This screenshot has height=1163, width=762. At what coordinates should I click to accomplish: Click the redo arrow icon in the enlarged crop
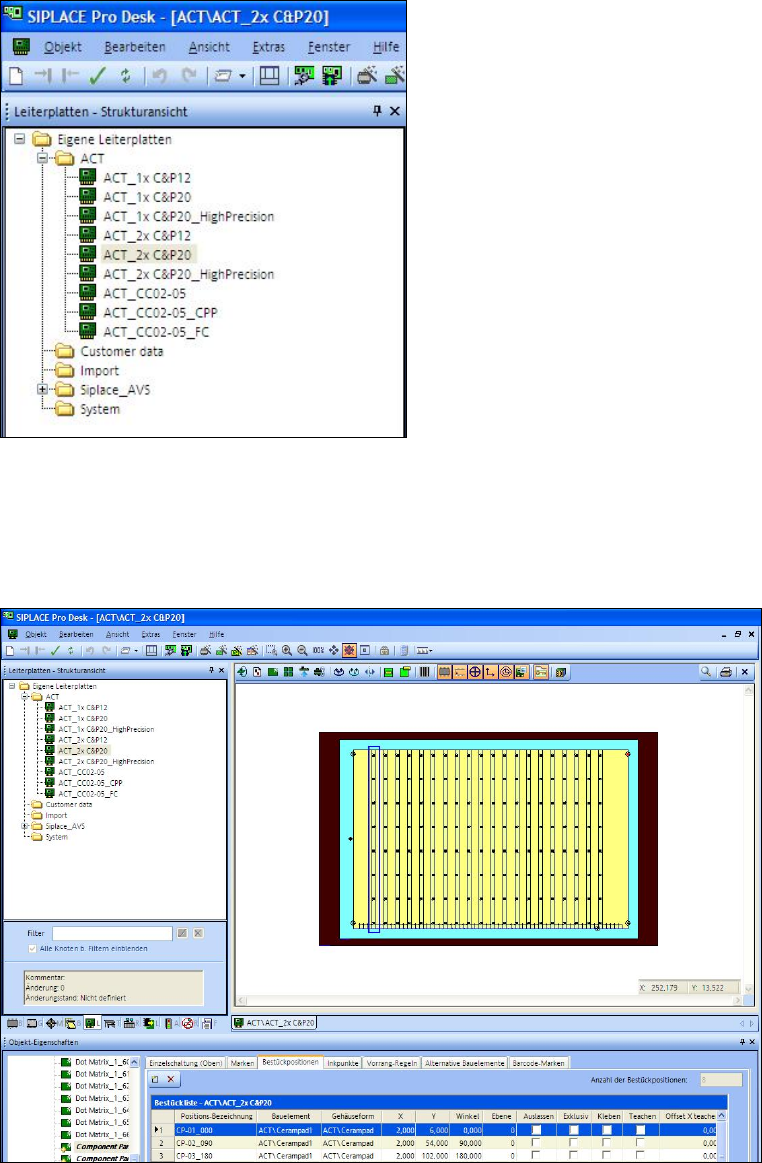[x=190, y=76]
